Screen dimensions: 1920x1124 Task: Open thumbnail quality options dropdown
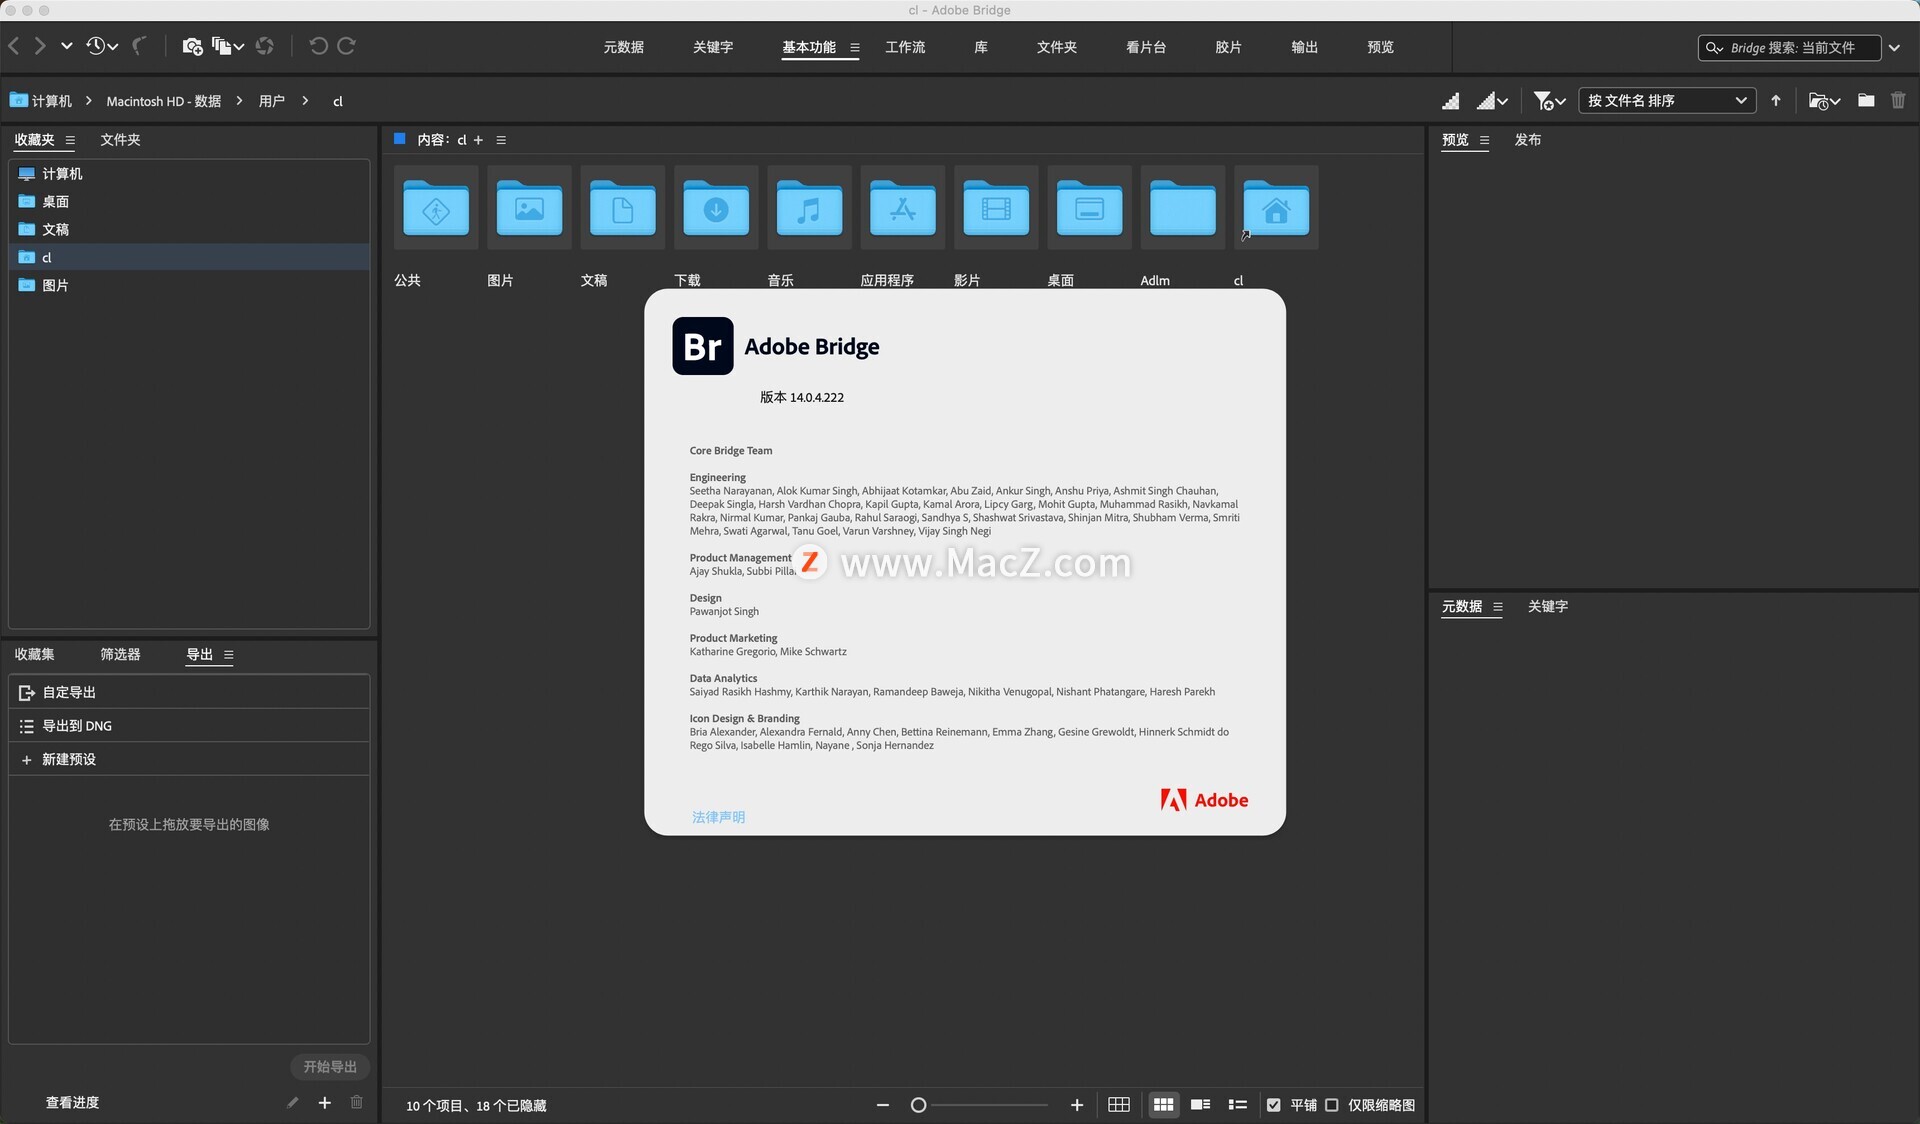point(1492,101)
